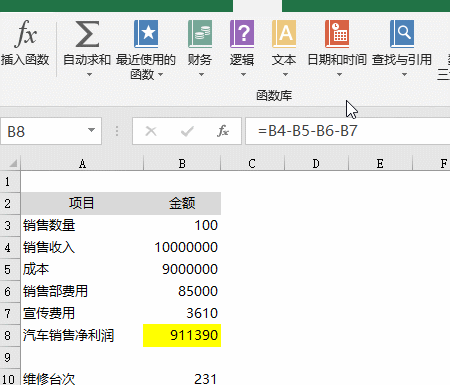Select the cell with value 3610
This screenshot has width=450, height=385.
(x=182, y=313)
